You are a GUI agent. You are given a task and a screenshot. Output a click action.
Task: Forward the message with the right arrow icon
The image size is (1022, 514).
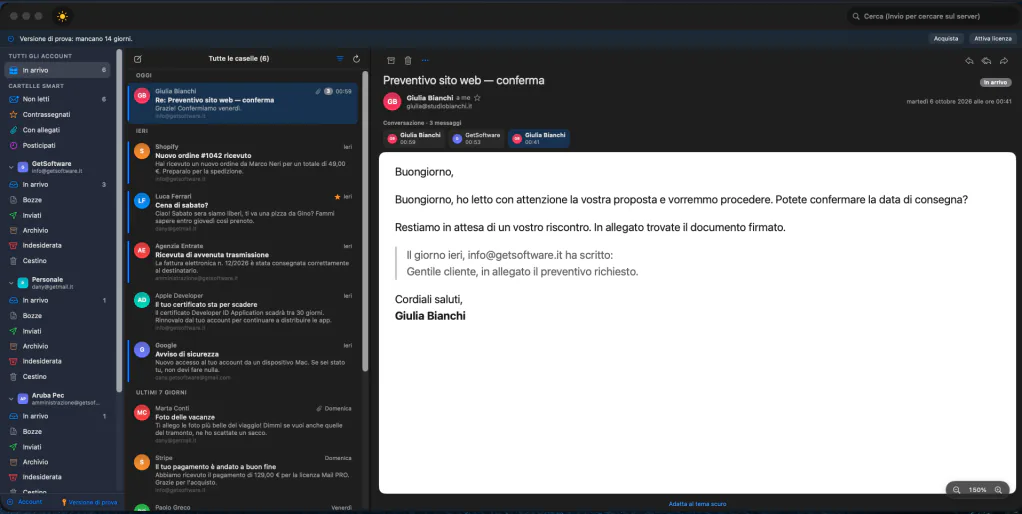[x=1004, y=61]
